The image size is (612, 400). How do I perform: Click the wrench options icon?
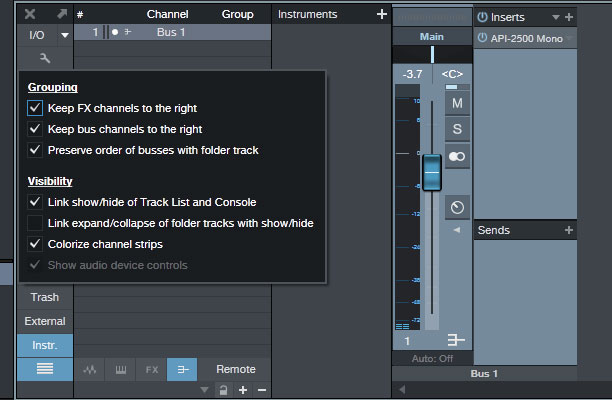tap(44, 58)
